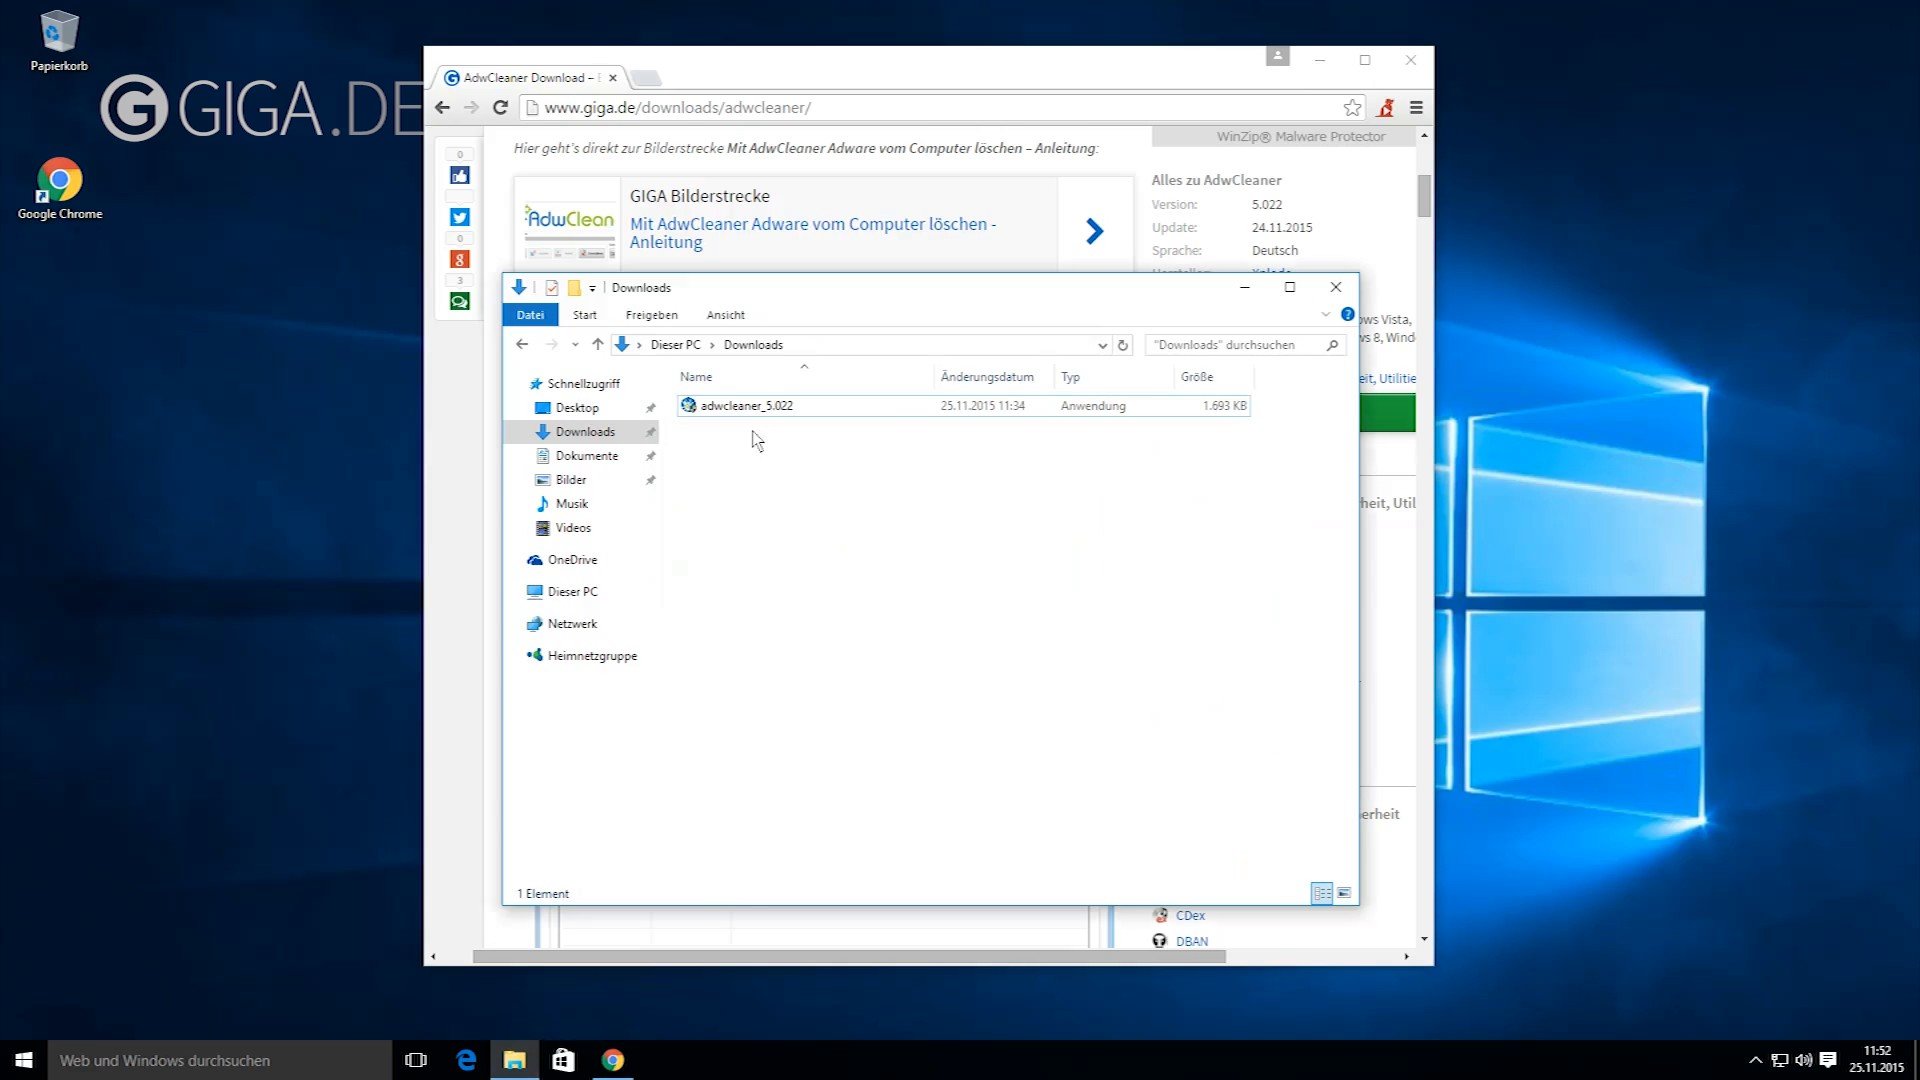Open the DBAN link in the sidebar
The image size is (1920, 1080).
point(1192,942)
